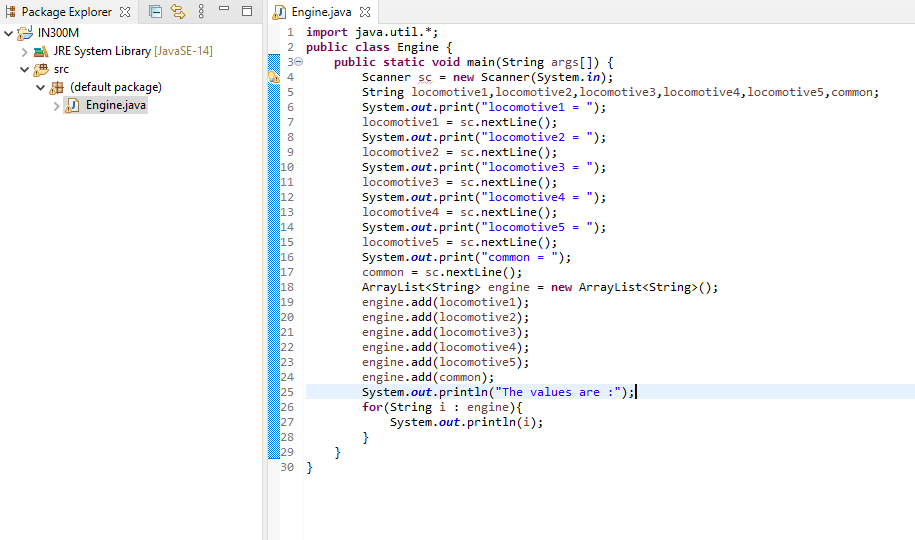The width and height of the screenshot is (915, 540).
Task: Click the src folder package icon
Action: tap(41, 70)
